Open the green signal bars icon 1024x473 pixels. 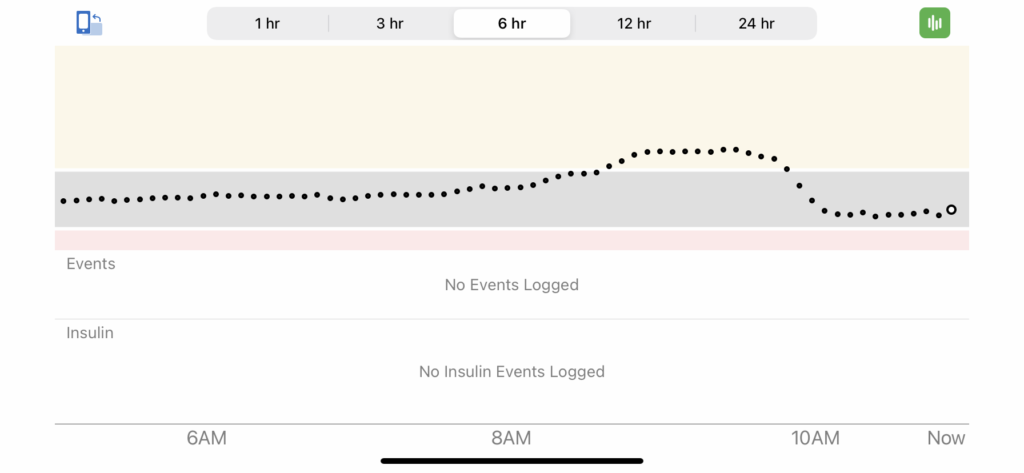pyautogui.click(x=935, y=23)
